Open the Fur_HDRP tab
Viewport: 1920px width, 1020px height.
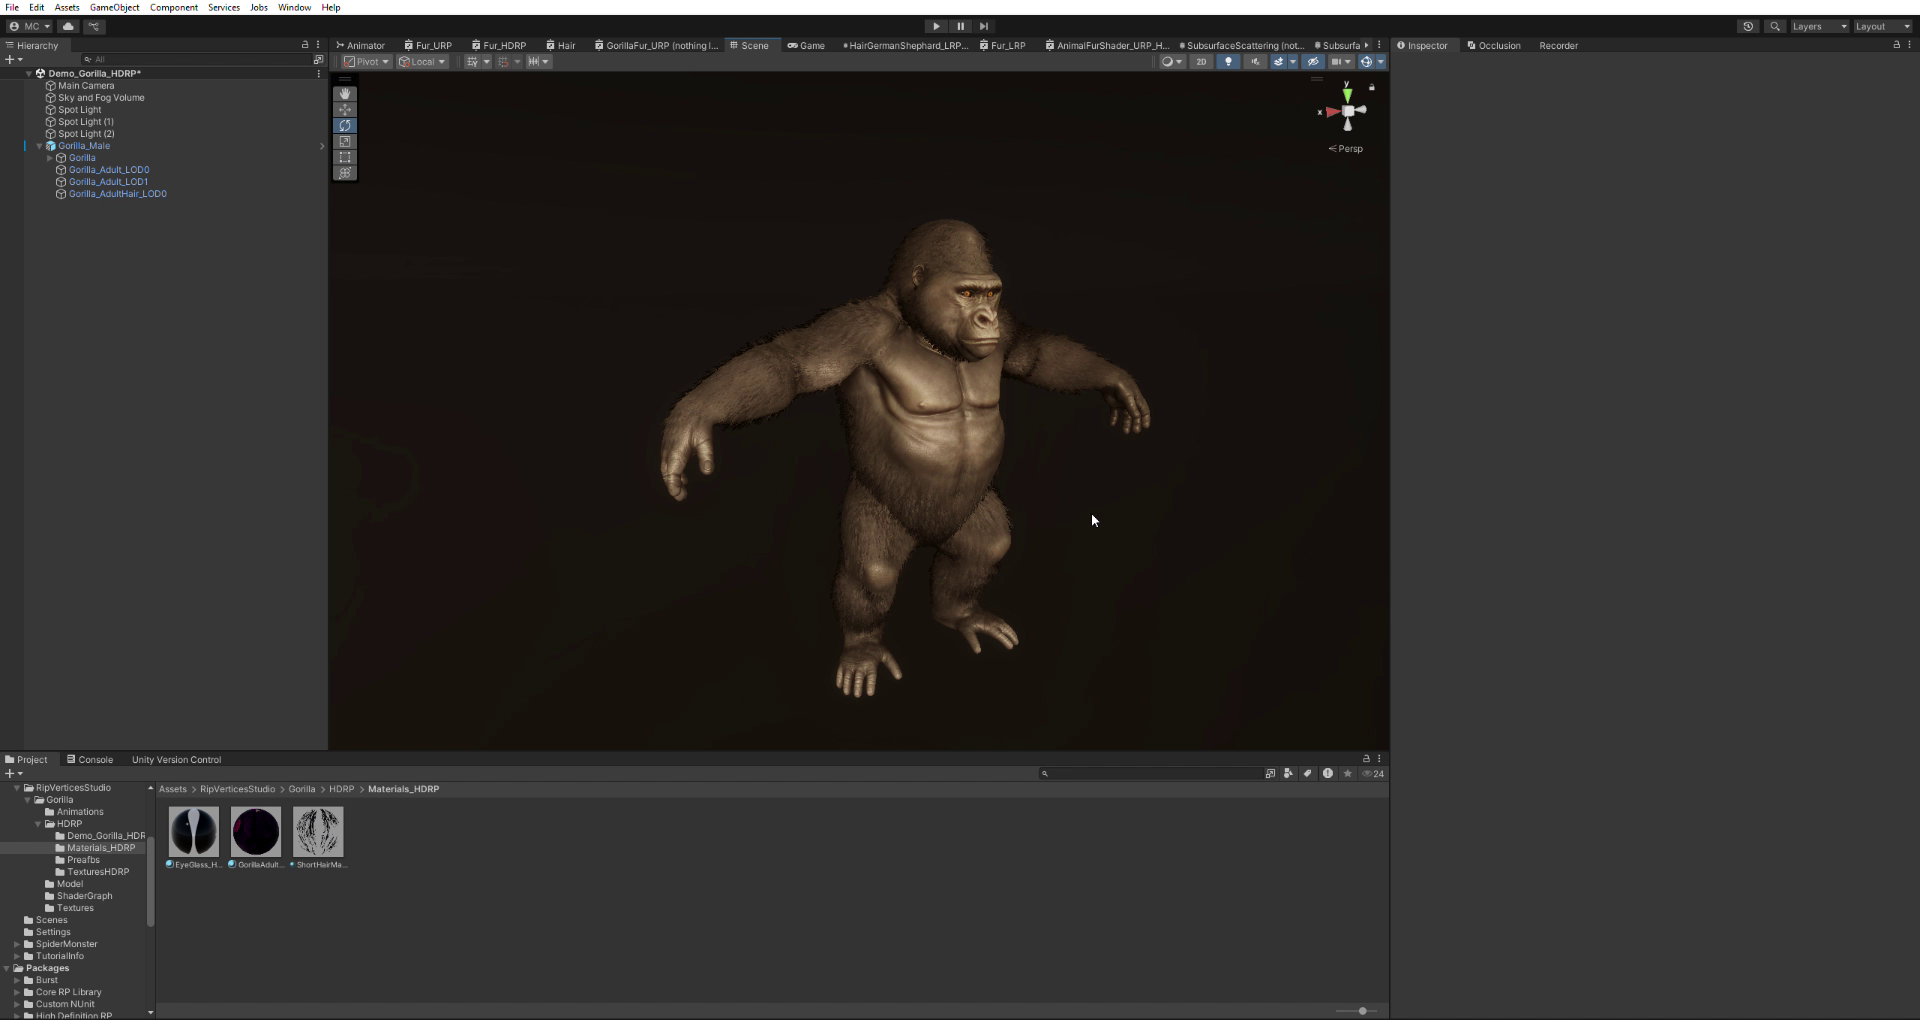499,46
